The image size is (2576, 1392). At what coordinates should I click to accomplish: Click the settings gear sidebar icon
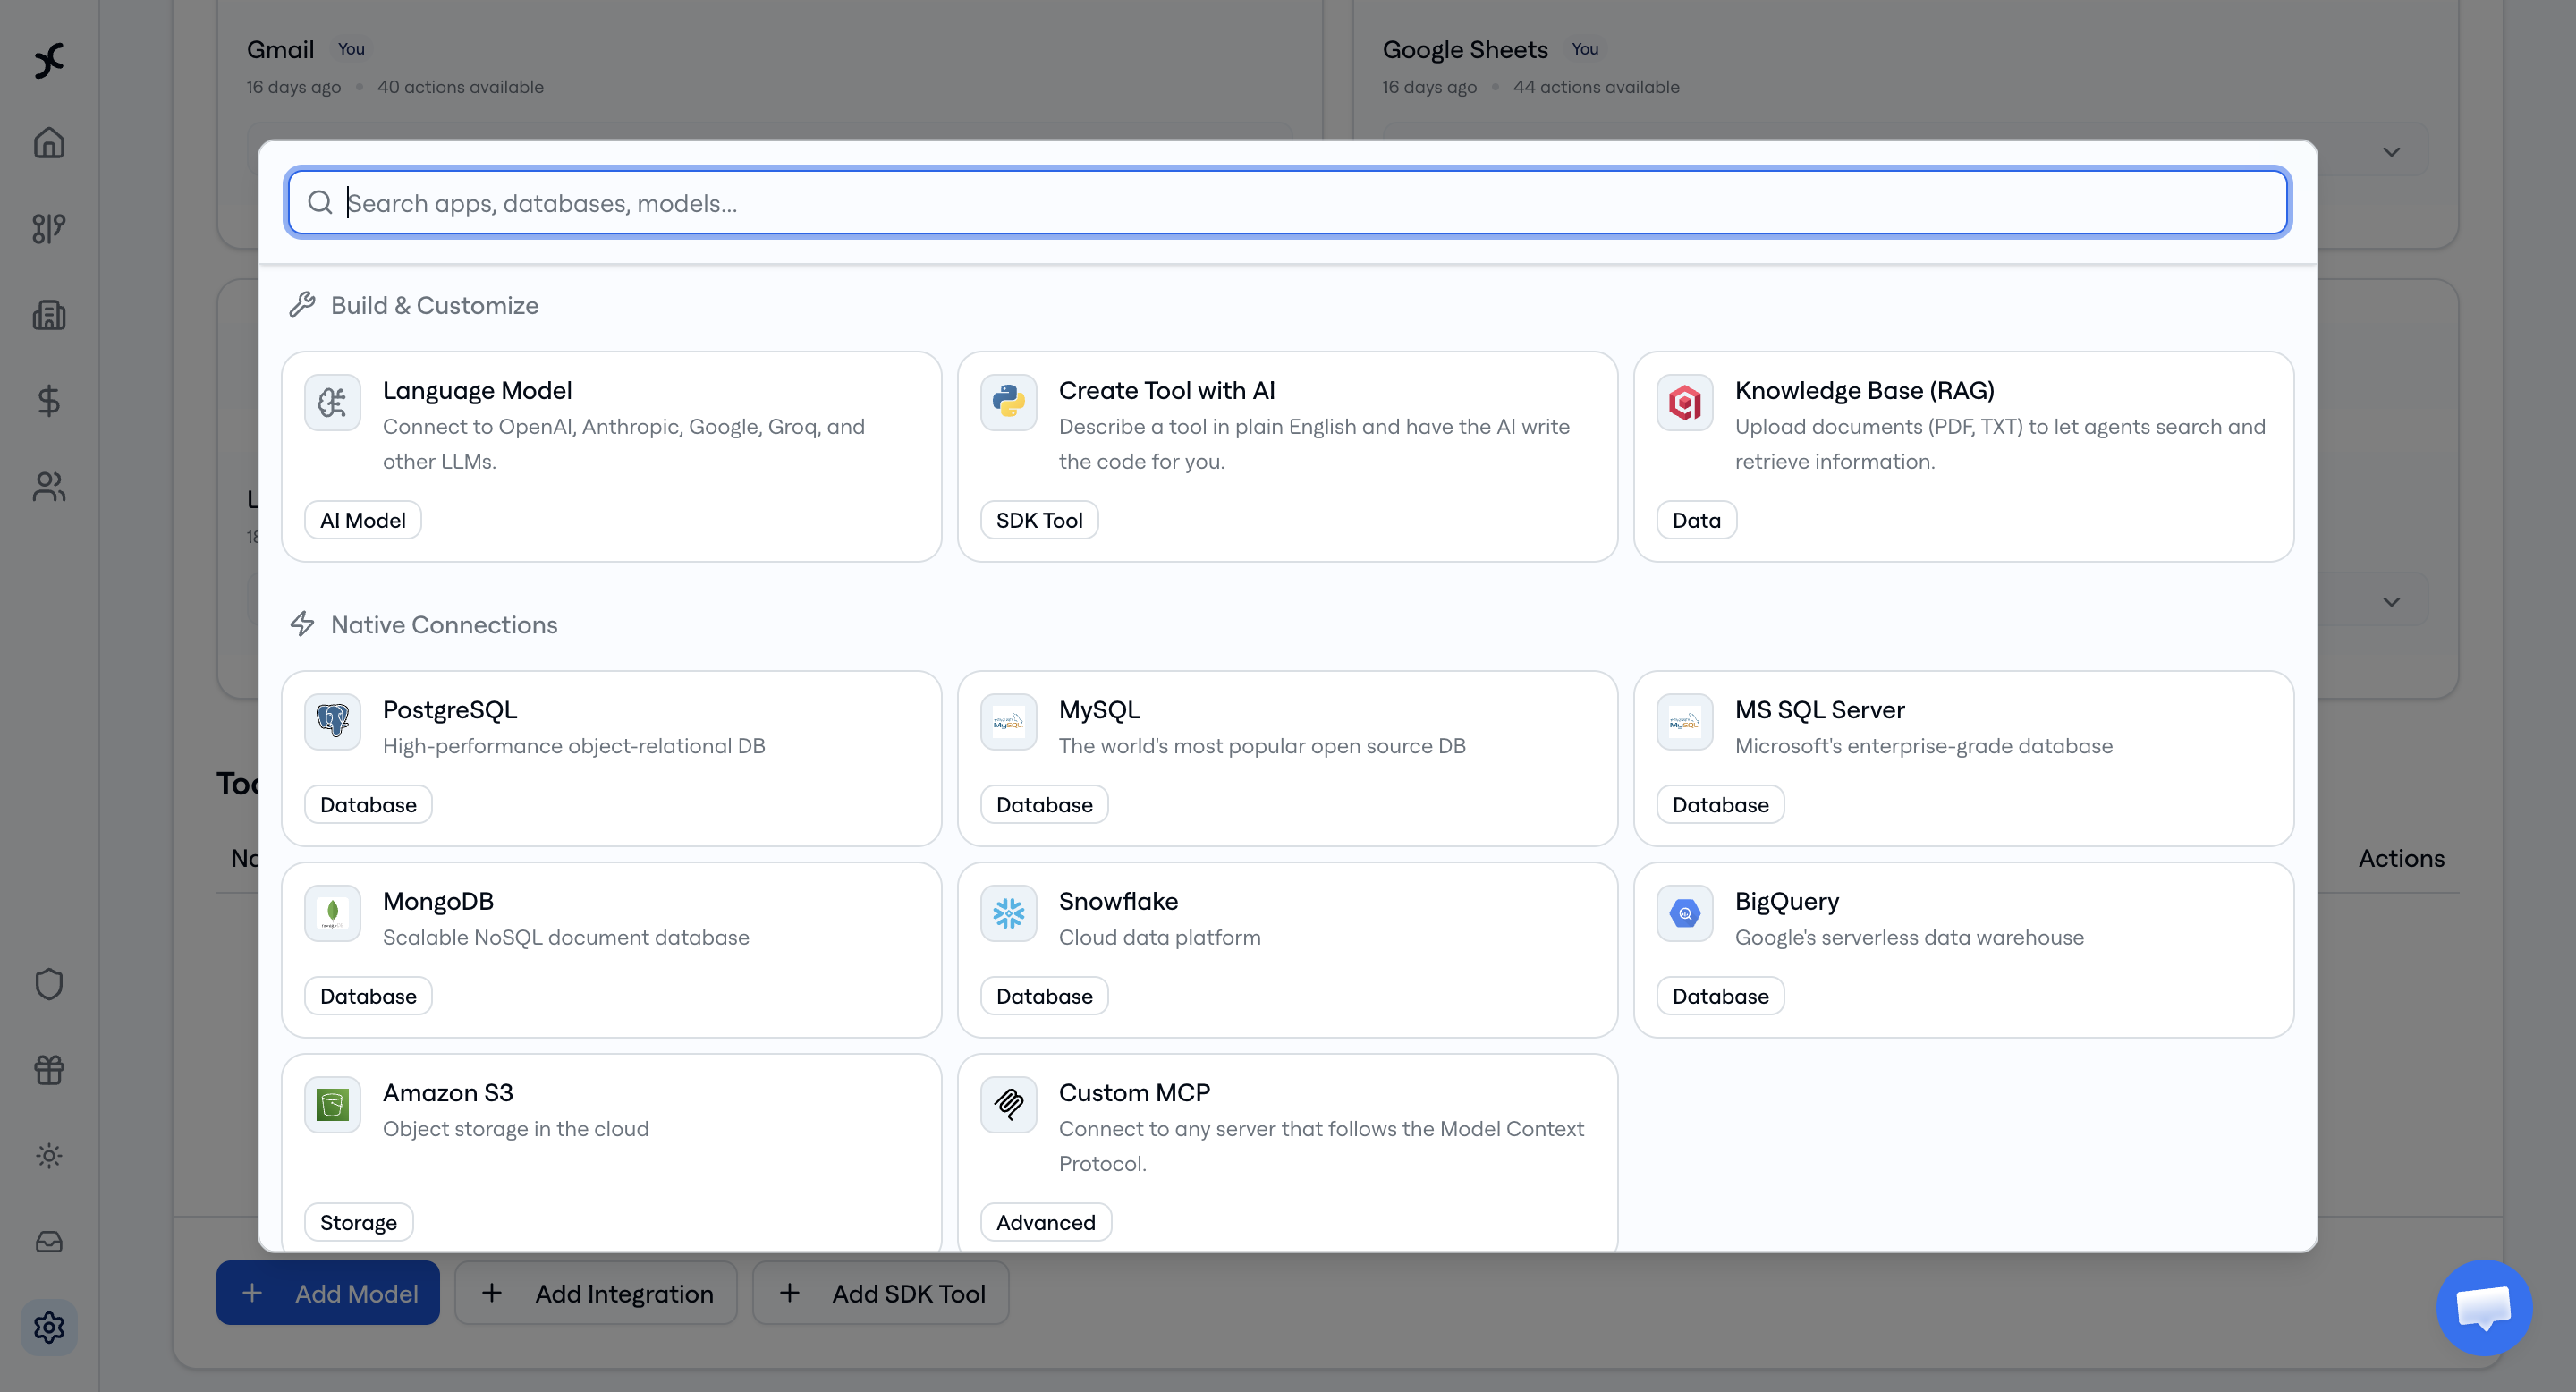[x=49, y=1327]
